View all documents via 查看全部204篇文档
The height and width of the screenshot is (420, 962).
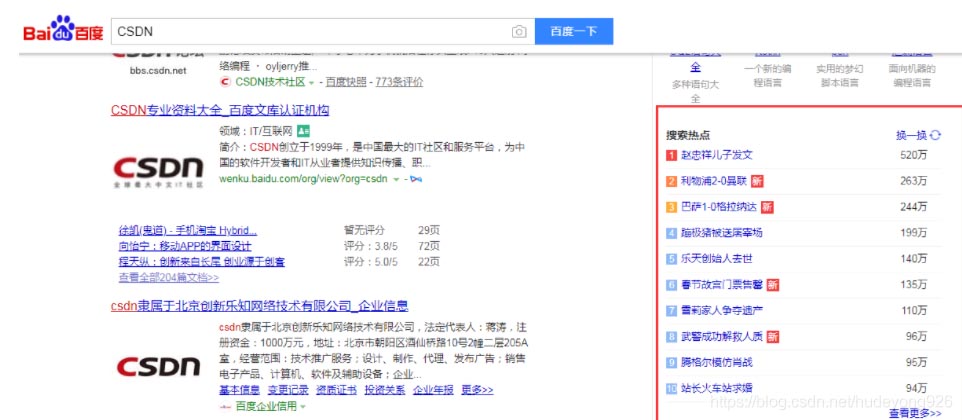(x=168, y=277)
